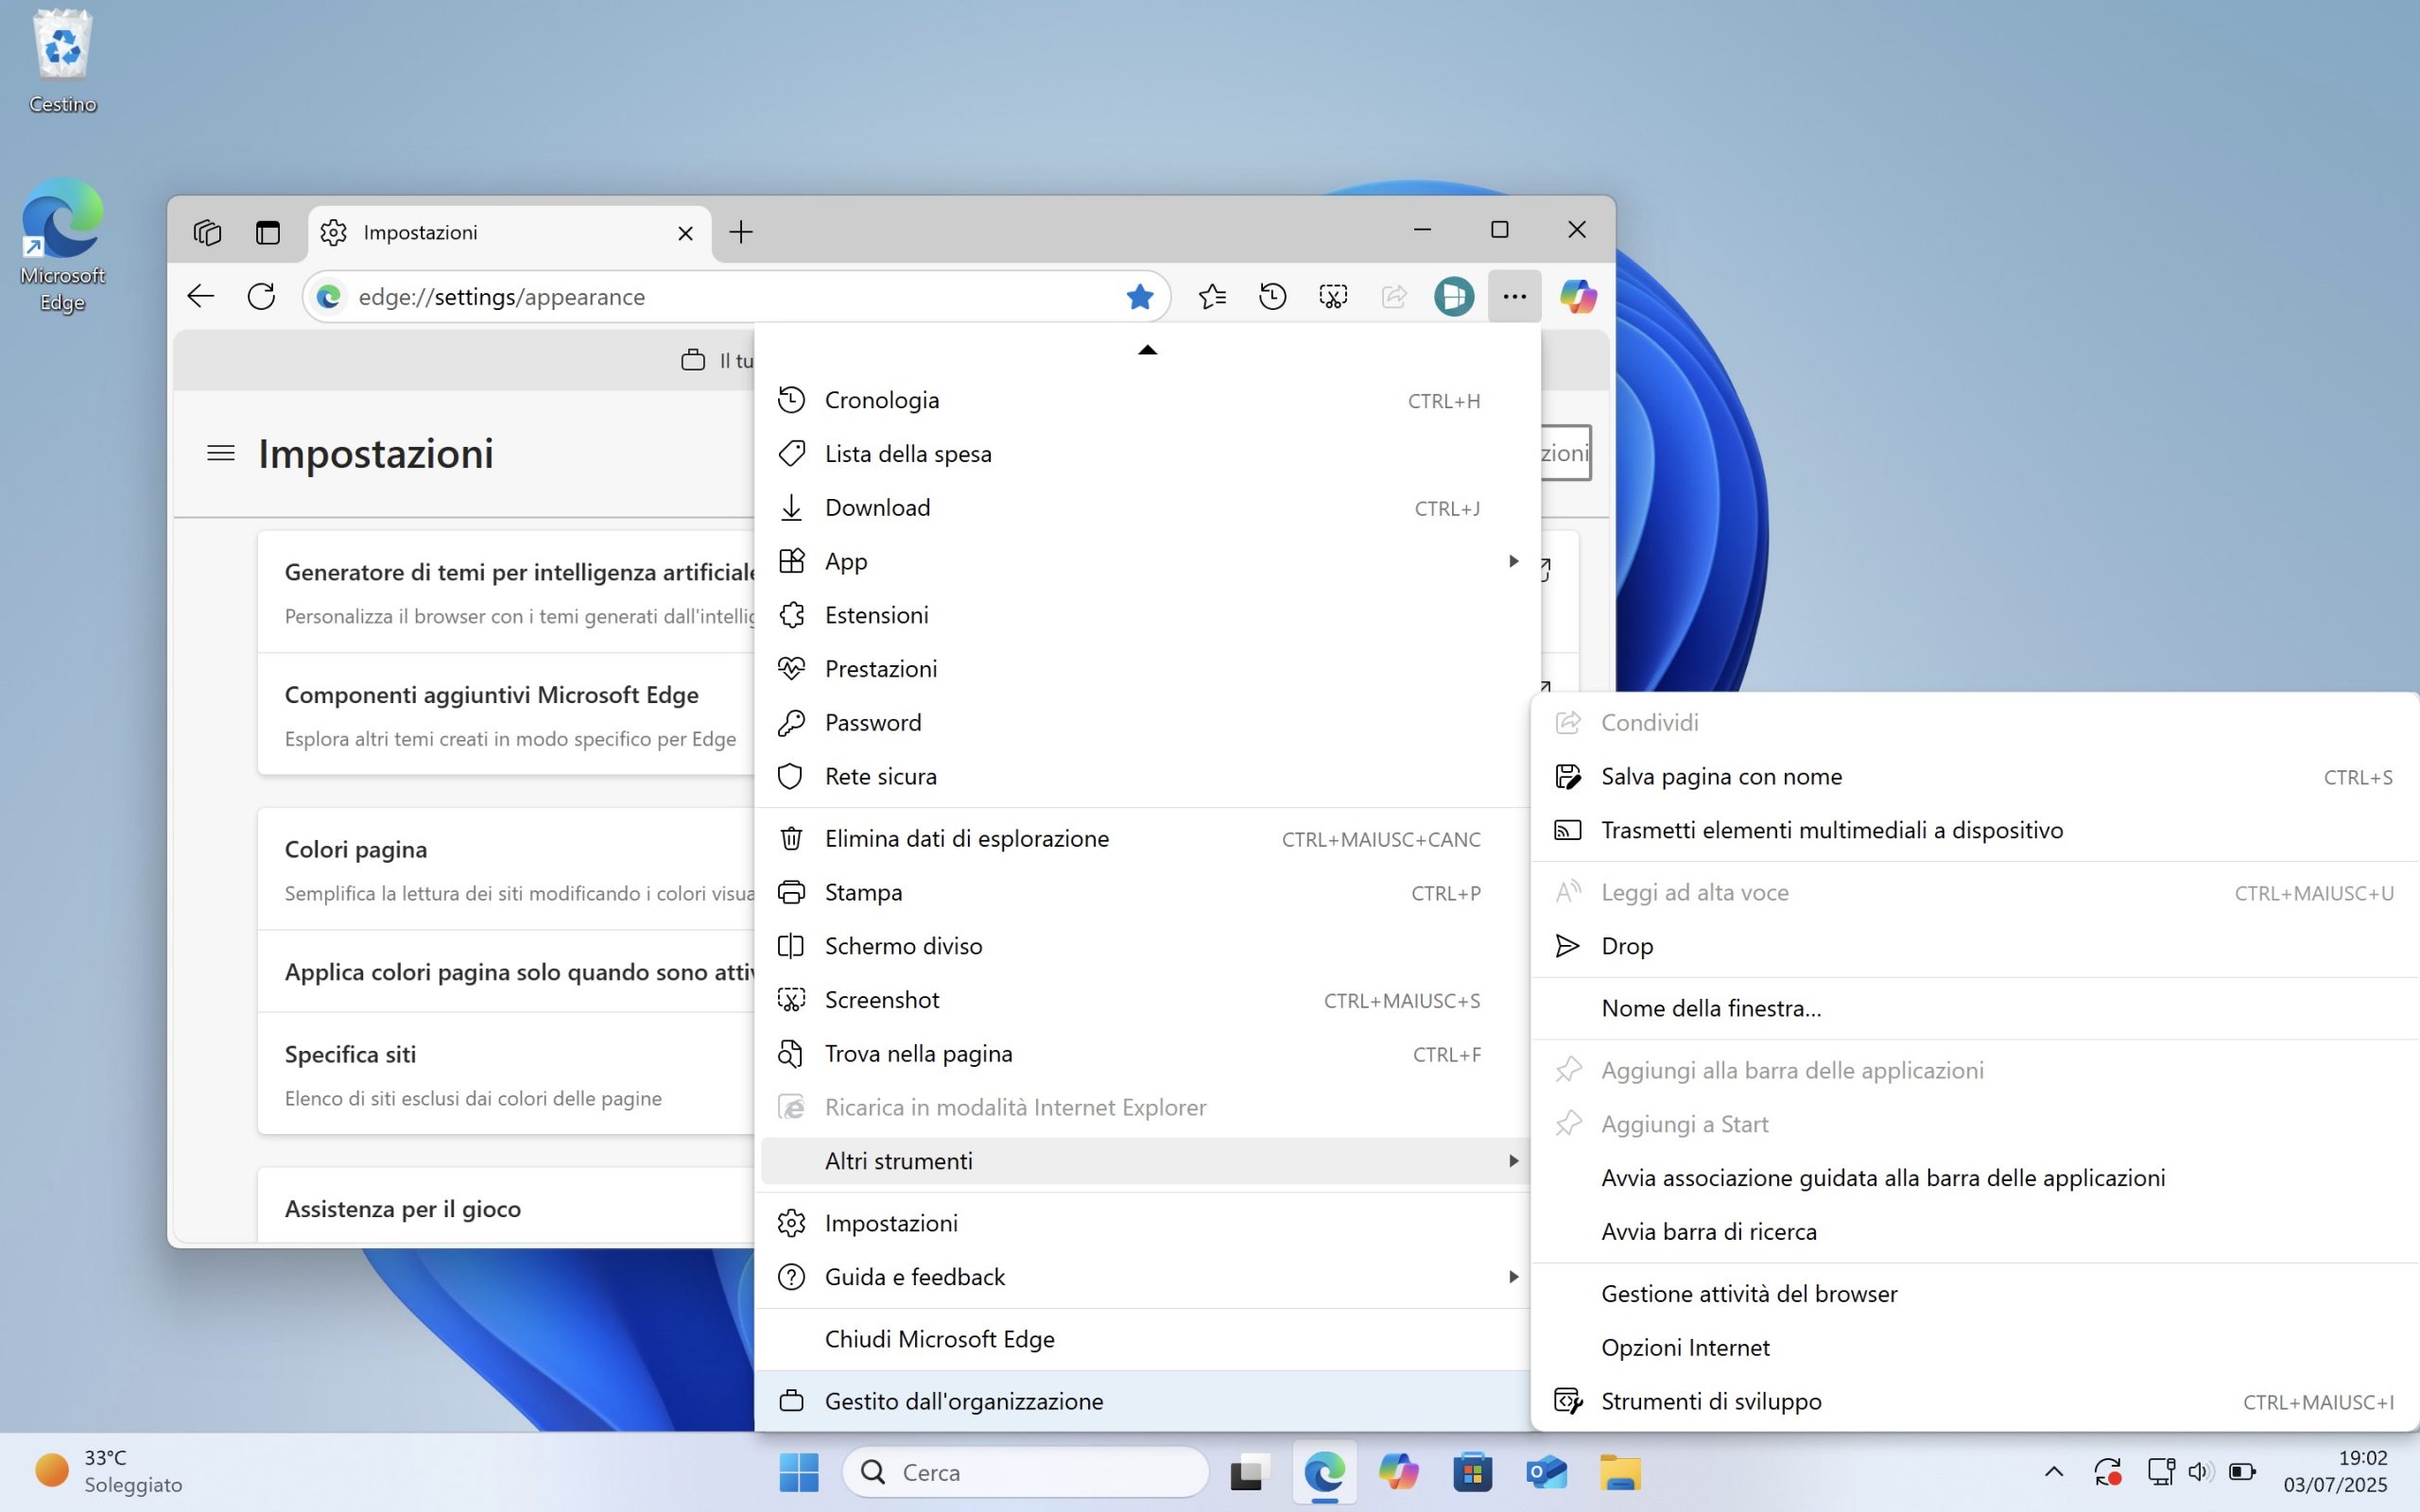Select Opzioni Internet
The image size is (2420, 1512).
pos(1974,1348)
